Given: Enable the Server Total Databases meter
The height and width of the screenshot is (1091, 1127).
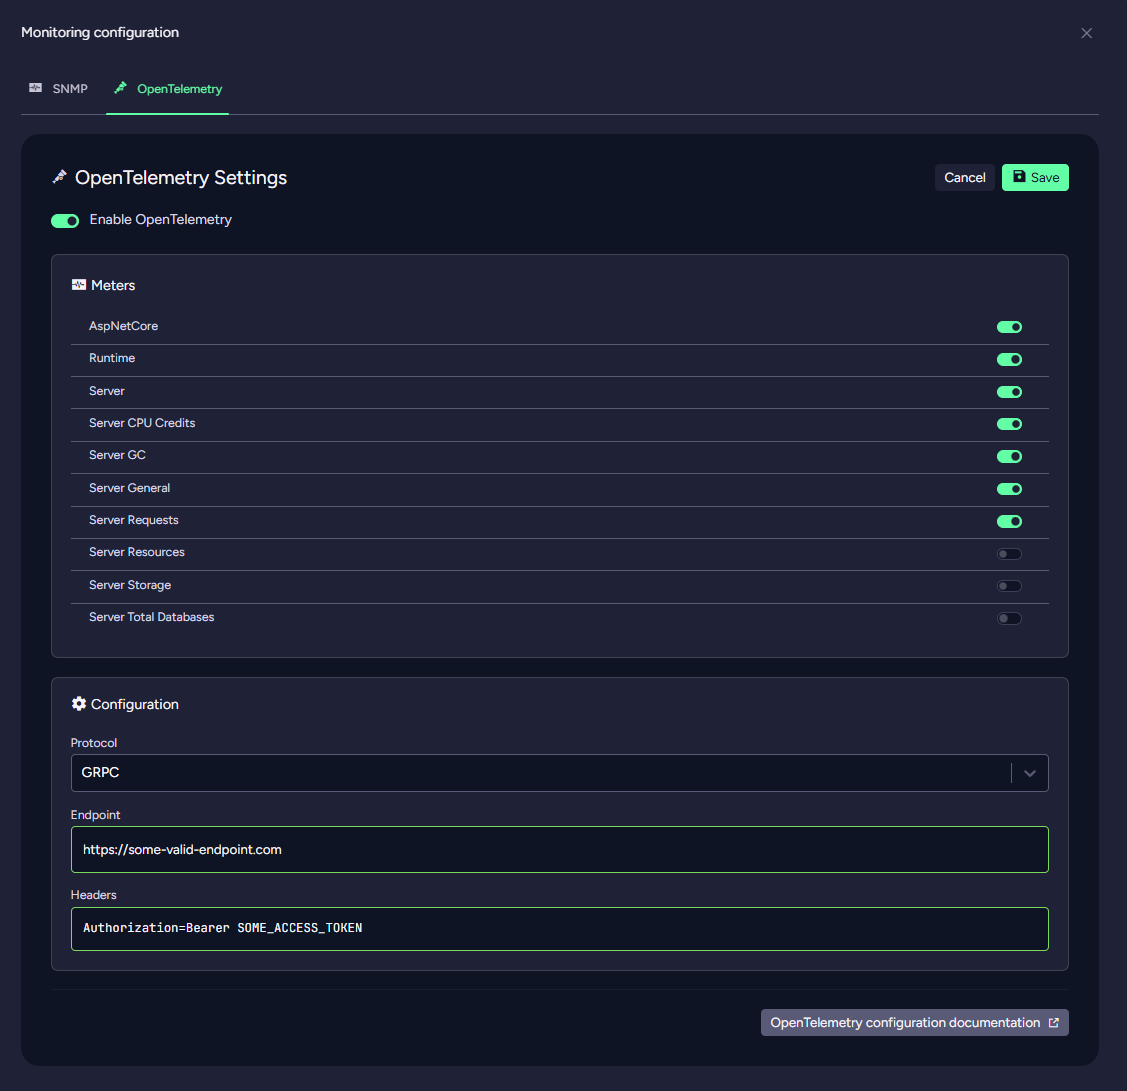Looking at the screenshot, I should click(1009, 618).
